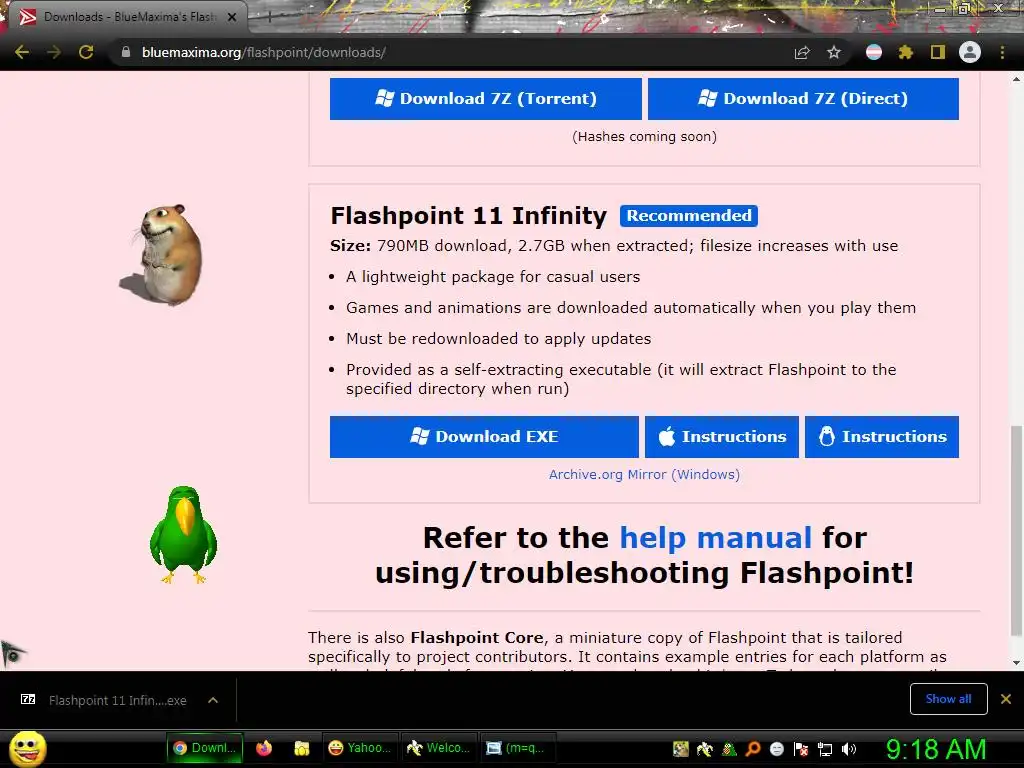The image size is (1024, 768).
Task: Click the hamster animation image
Action: pos(163,254)
